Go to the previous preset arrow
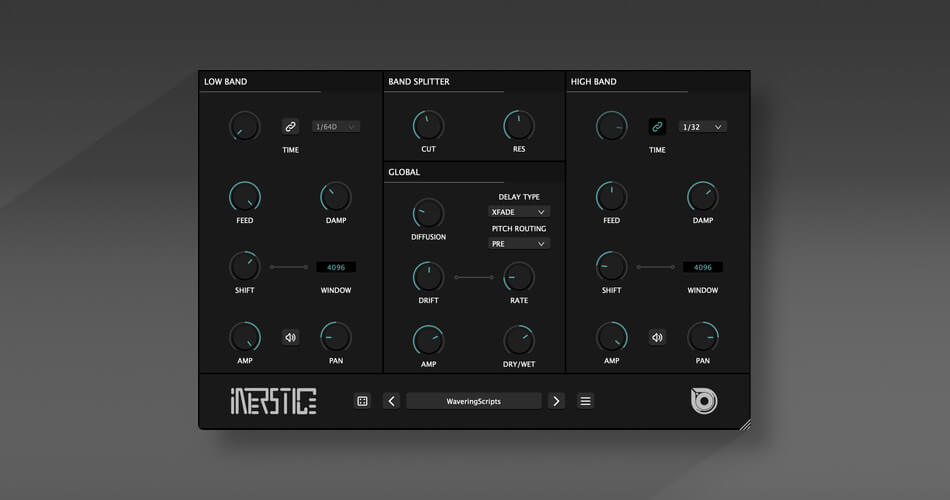950x500 pixels. 391,401
